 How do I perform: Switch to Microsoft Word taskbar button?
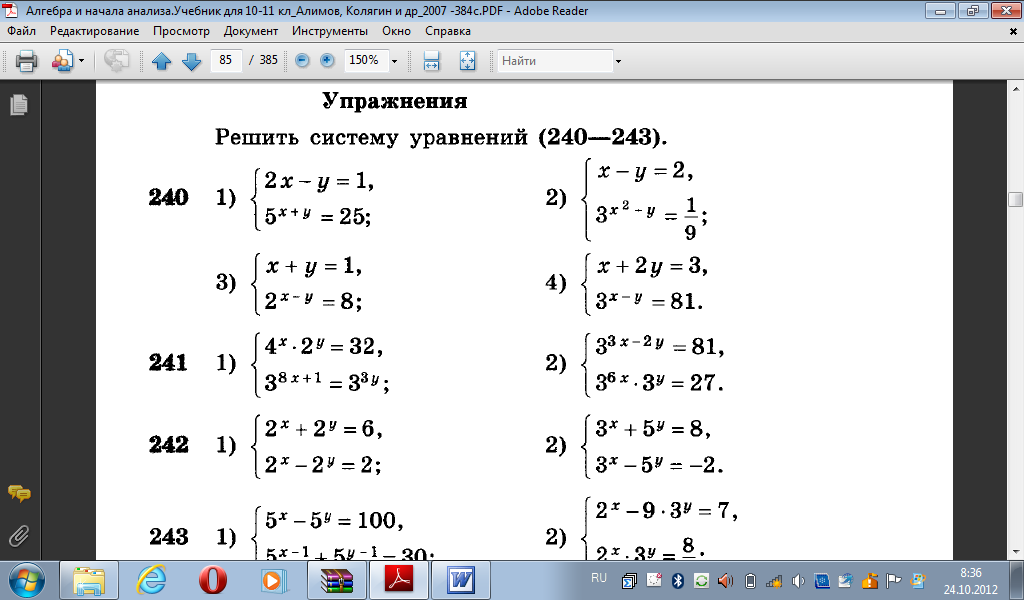(x=461, y=580)
